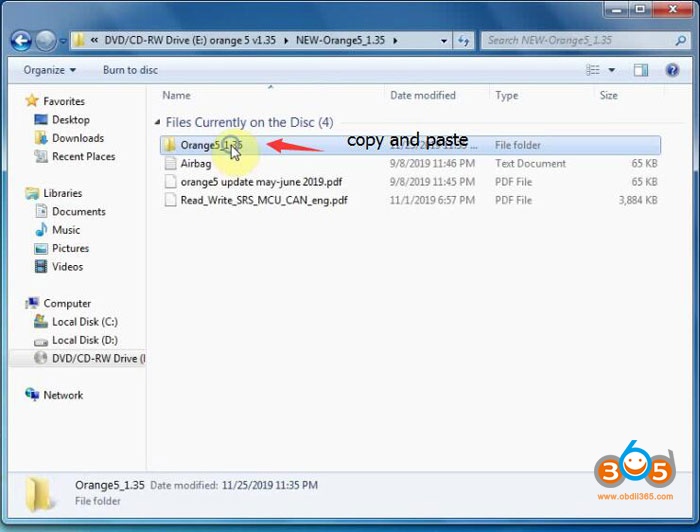Expand arrow after DVD/CD-RW Drive breadcrumb
This screenshot has width=700, height=532.
(286, 41)
